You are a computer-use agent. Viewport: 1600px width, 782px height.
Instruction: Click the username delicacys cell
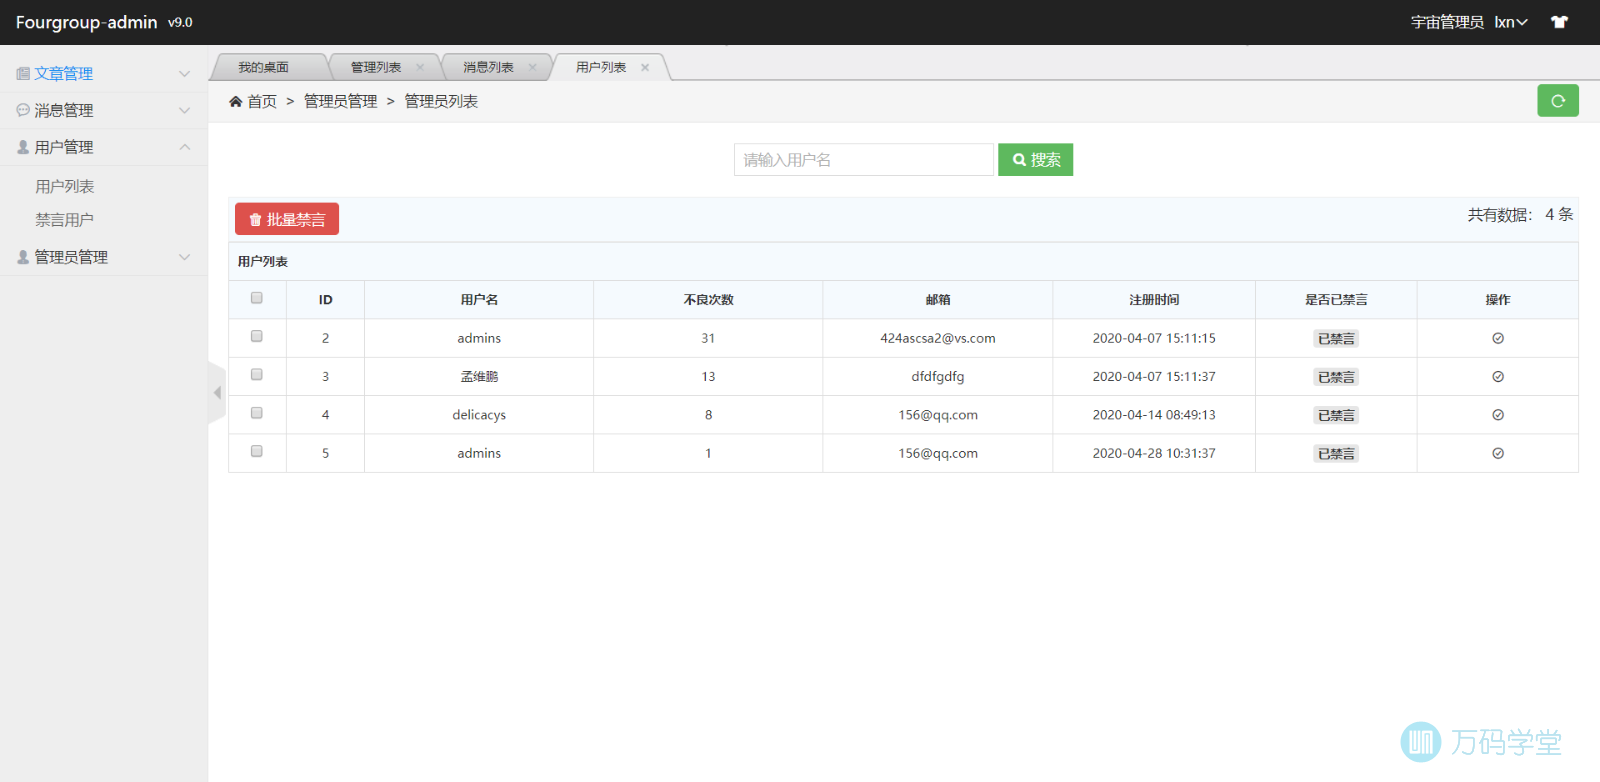point(479,415)
